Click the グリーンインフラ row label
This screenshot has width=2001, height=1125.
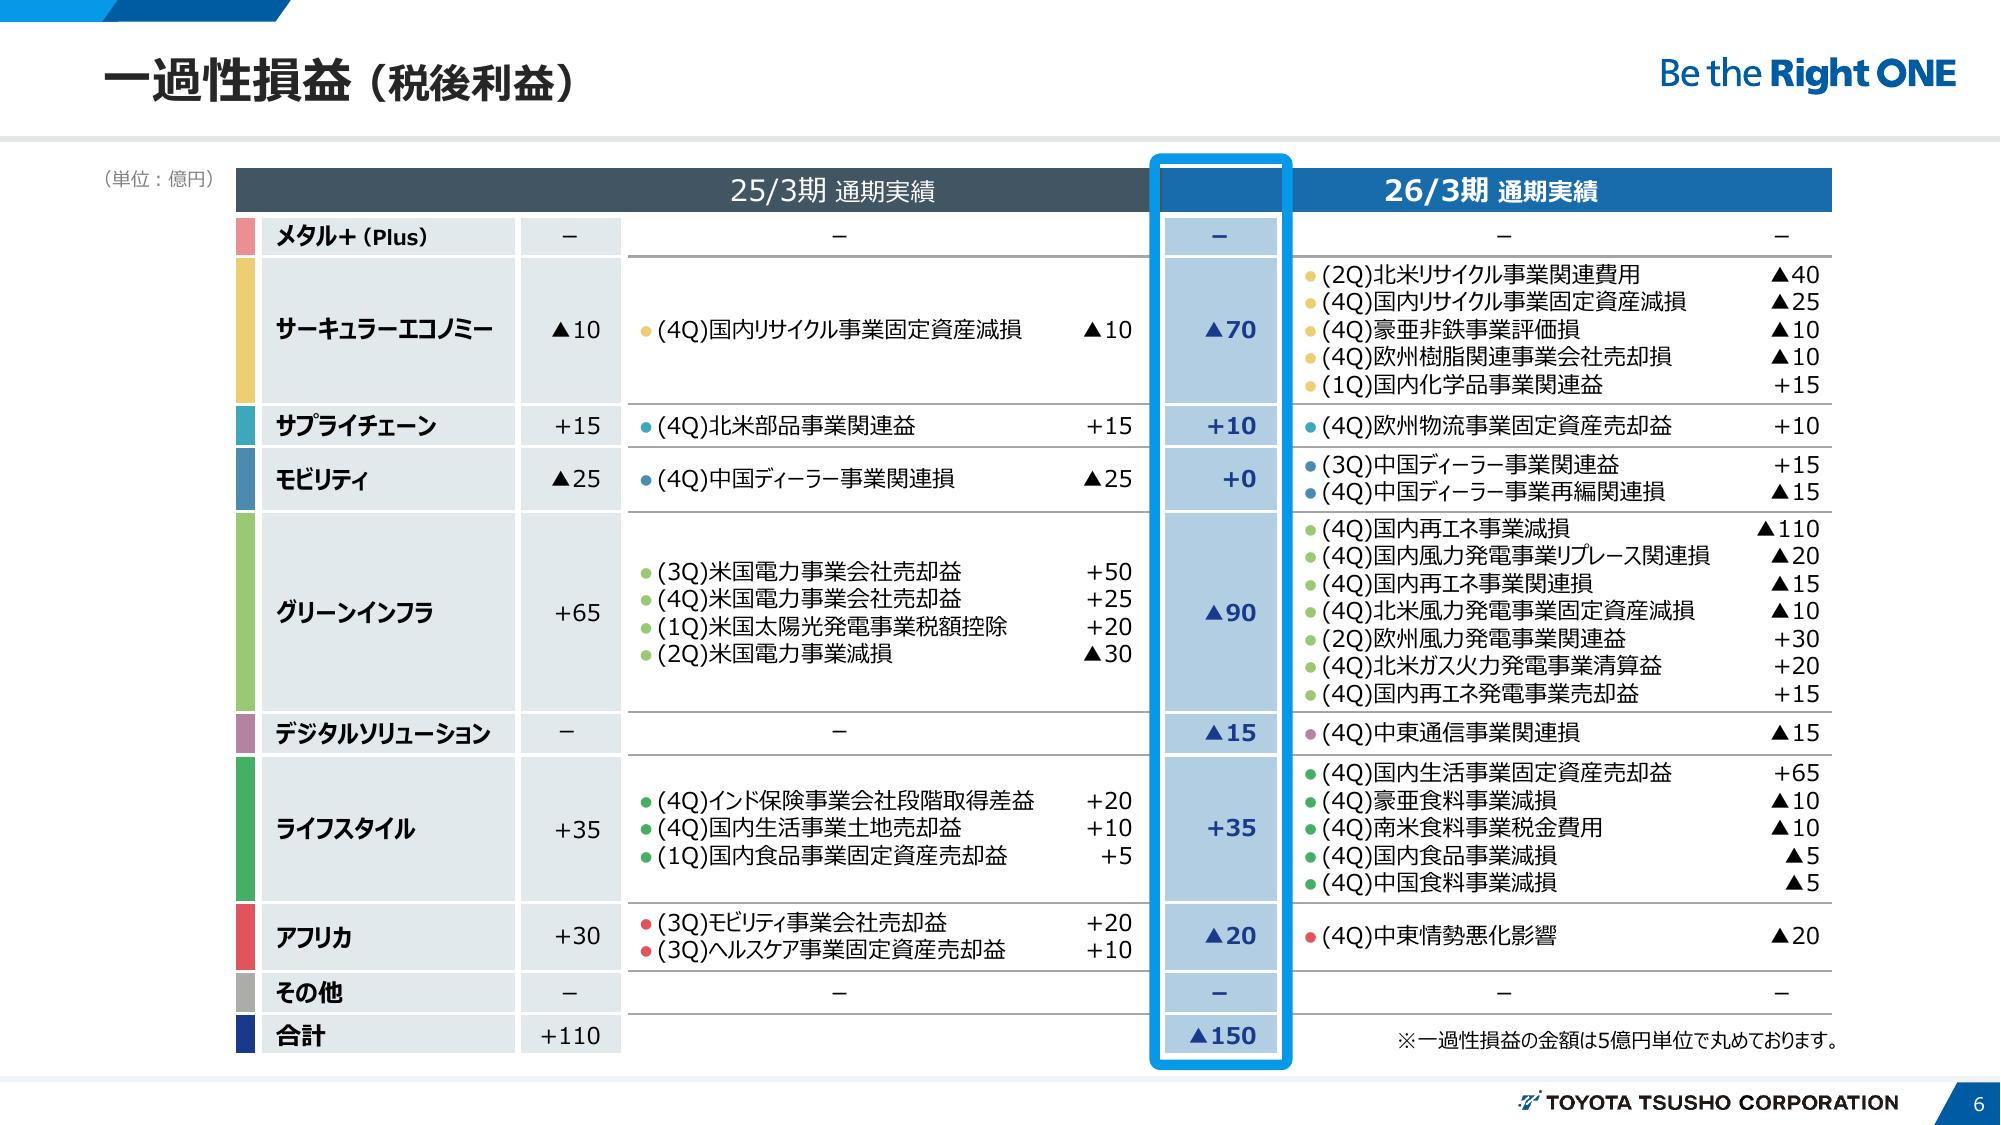point(354,613)
